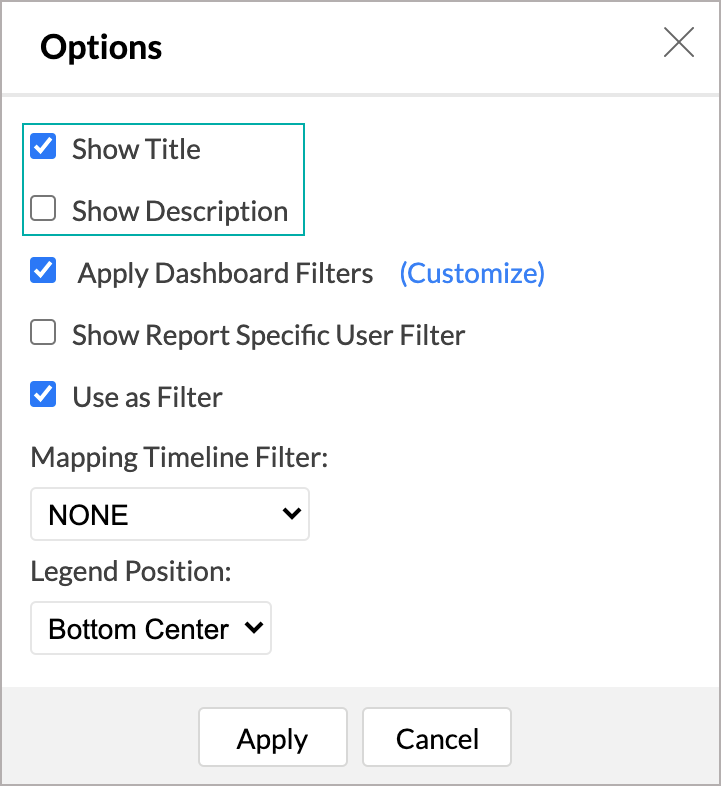Uncheck the Show Title checkbox
Screen dimensions: 721x786
43,148
